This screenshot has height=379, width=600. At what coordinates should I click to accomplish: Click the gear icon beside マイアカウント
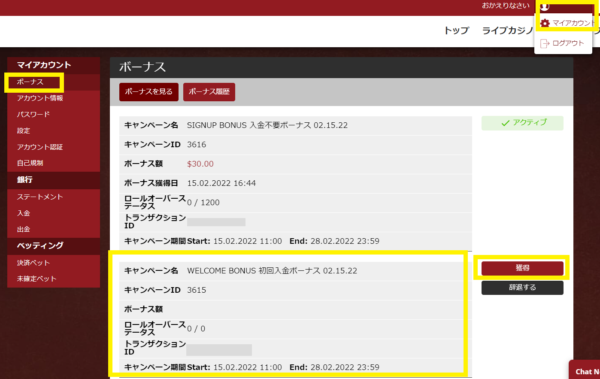tap(545, 23)
